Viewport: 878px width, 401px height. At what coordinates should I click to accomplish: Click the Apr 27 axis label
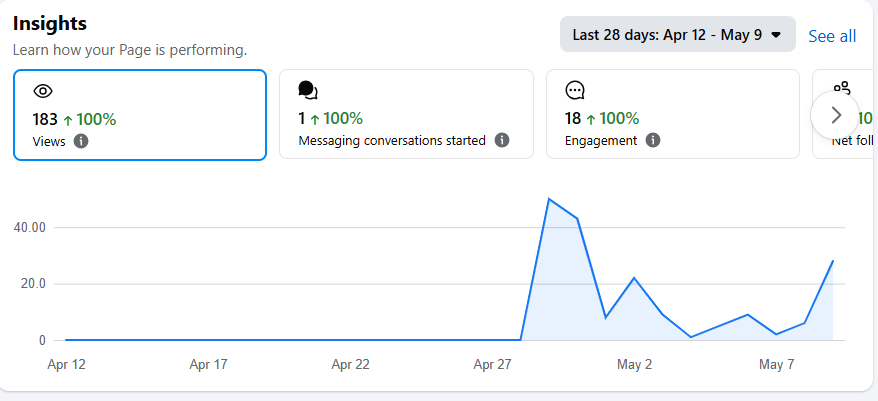(492, 365)
